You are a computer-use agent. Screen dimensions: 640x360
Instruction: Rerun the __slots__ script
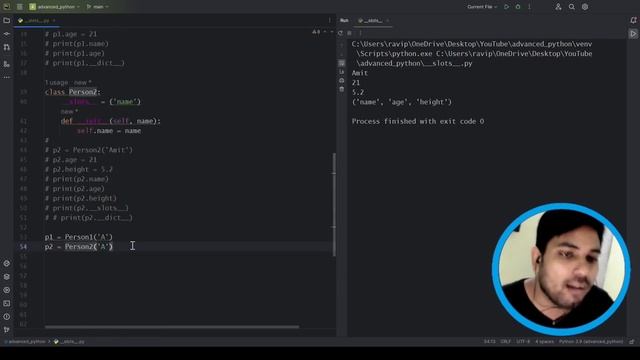click(x=340, y=33)
